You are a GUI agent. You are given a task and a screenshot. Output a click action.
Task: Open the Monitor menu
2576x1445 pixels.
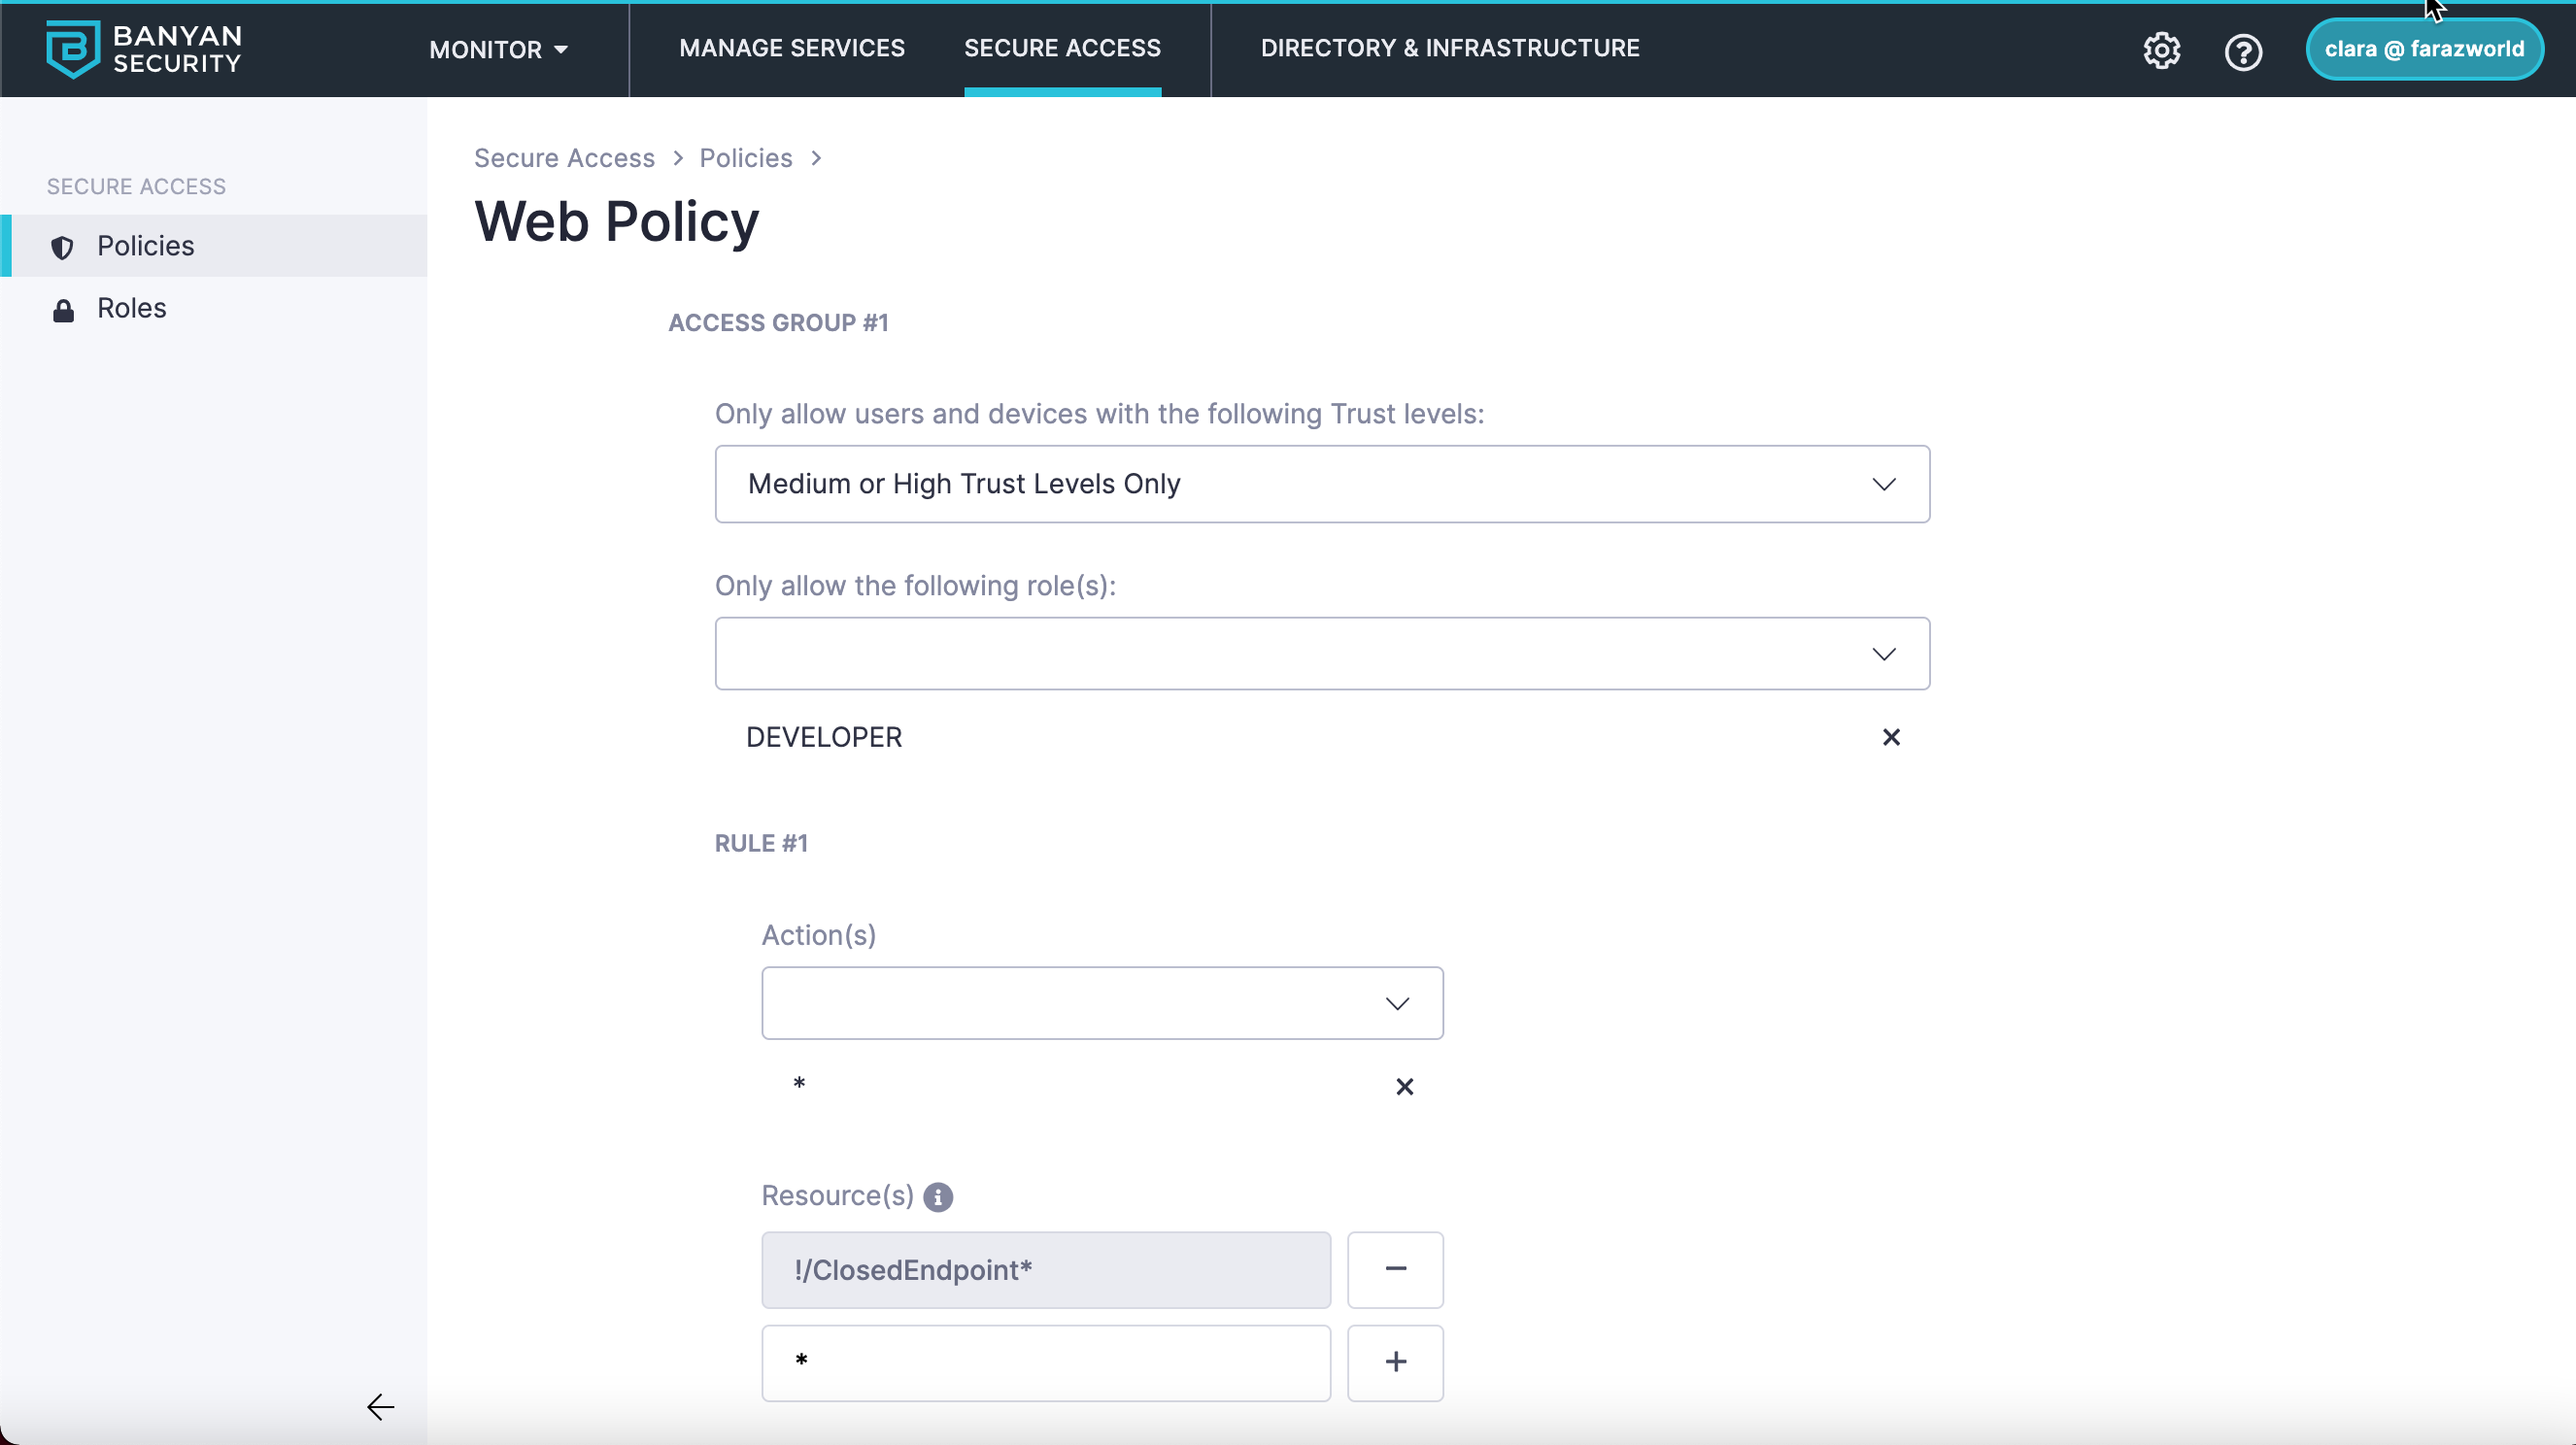pyautogui.click(x=498, y=49)
